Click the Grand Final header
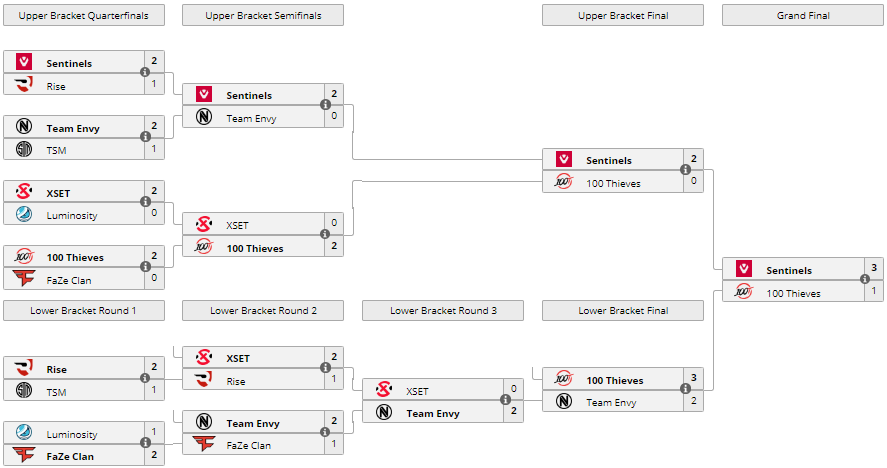Viewport: 887px width, 468px height. click(x=803, y=16)
